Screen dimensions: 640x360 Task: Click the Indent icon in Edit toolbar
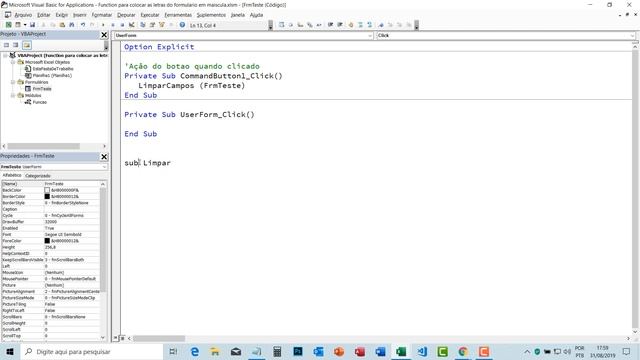click(330, 25)
